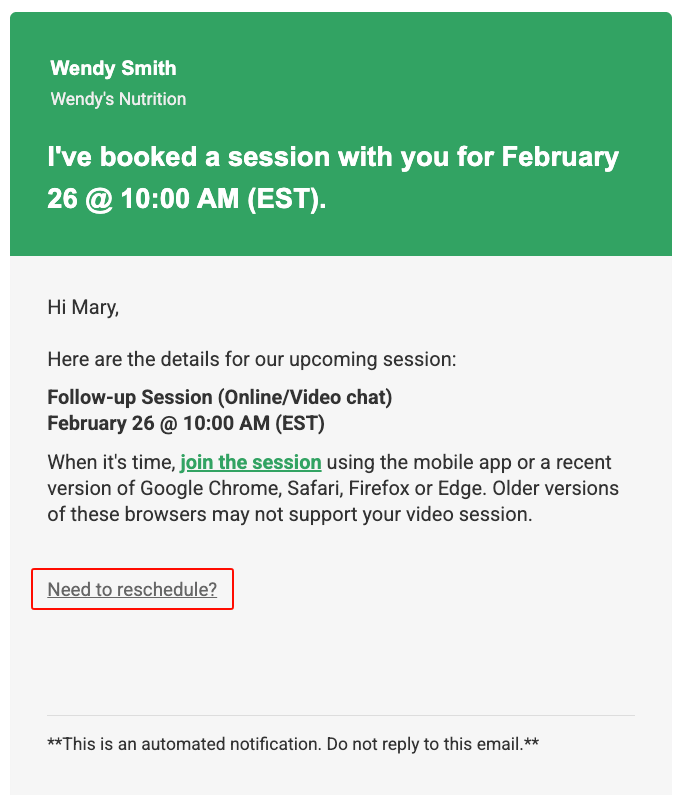Click the horizontal divider above the footer
This screenshot has width=684, height=808.
coord(341,715)
